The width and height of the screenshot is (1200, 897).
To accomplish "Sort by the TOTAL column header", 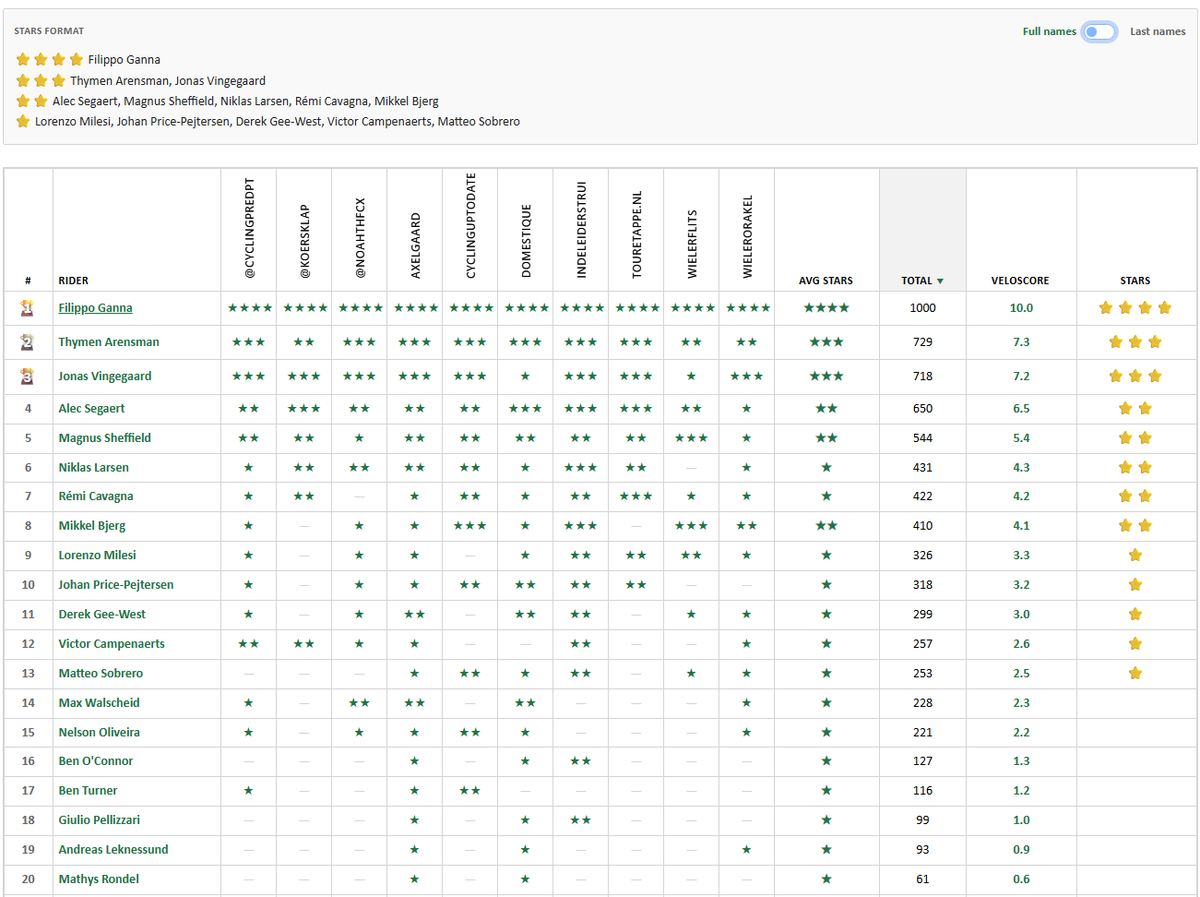I will (x=921, y=281).
